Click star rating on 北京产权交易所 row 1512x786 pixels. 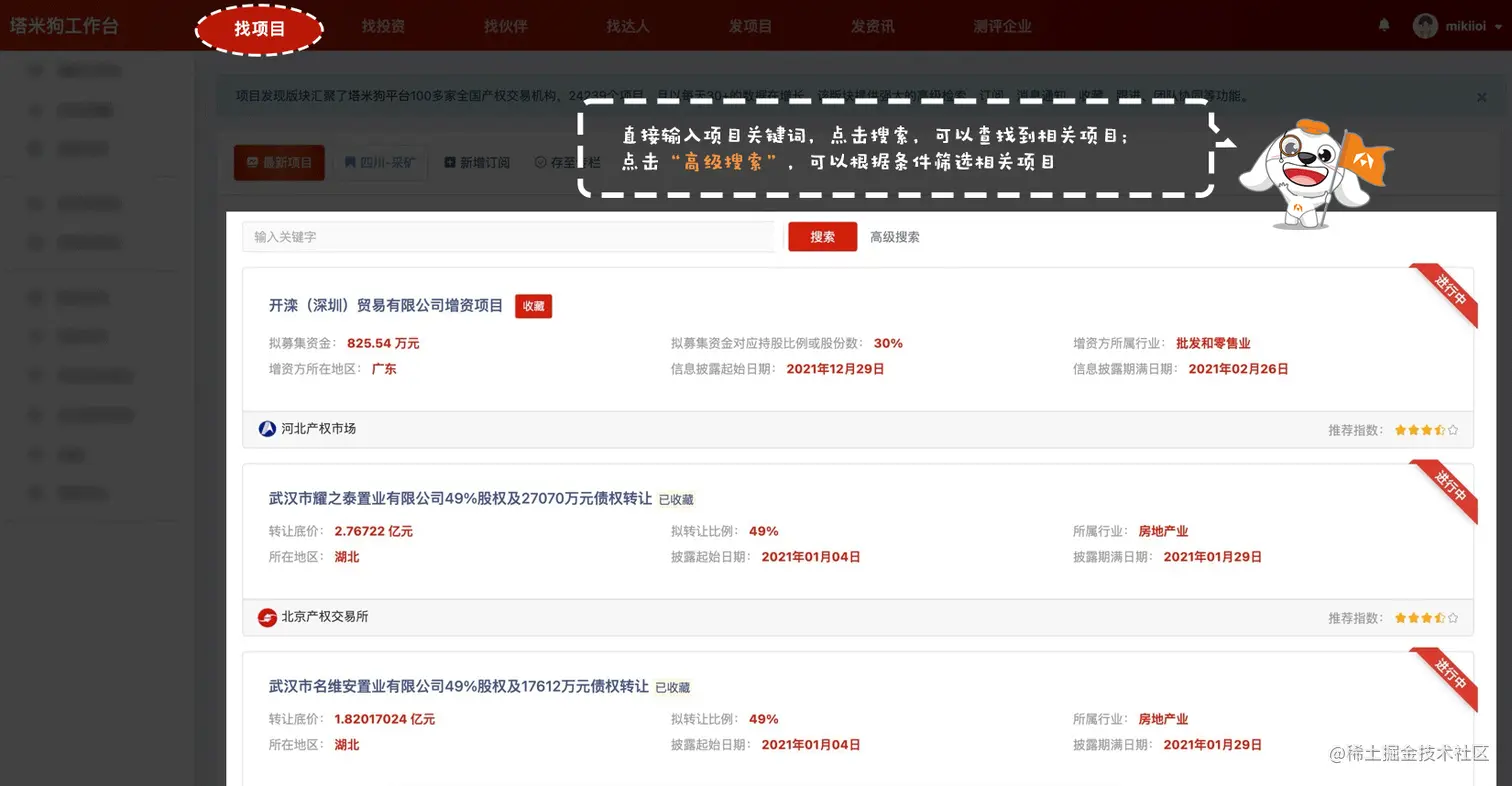tap(1426, 618)
